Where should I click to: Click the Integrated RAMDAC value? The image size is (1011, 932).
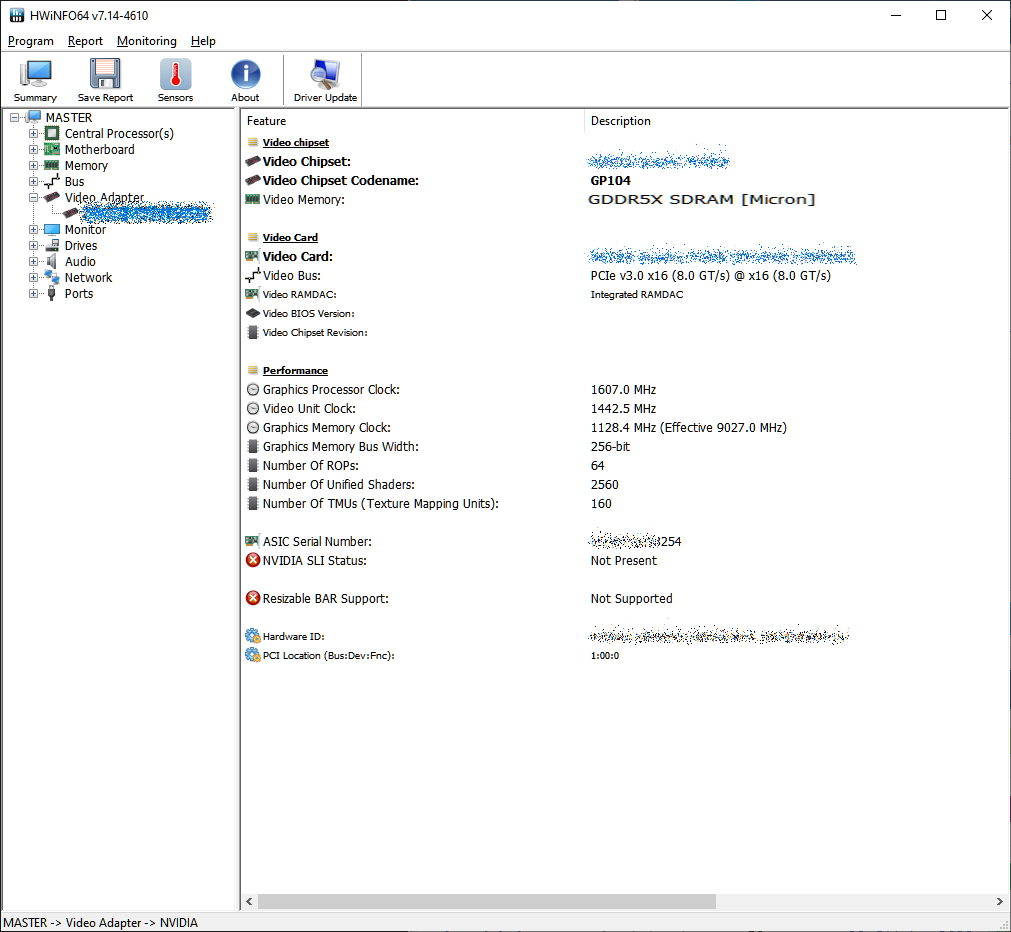click(636, 294)
